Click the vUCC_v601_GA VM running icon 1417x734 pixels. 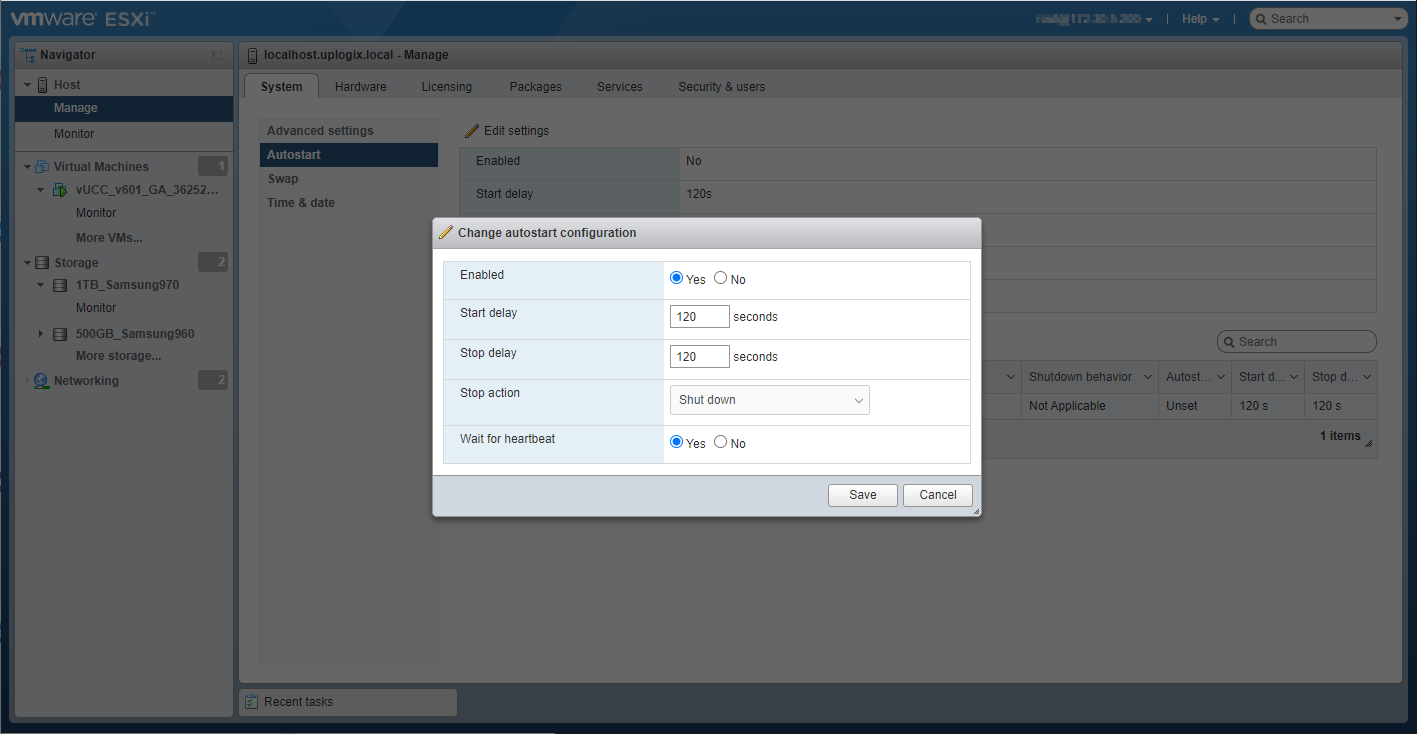coord(60,190)
